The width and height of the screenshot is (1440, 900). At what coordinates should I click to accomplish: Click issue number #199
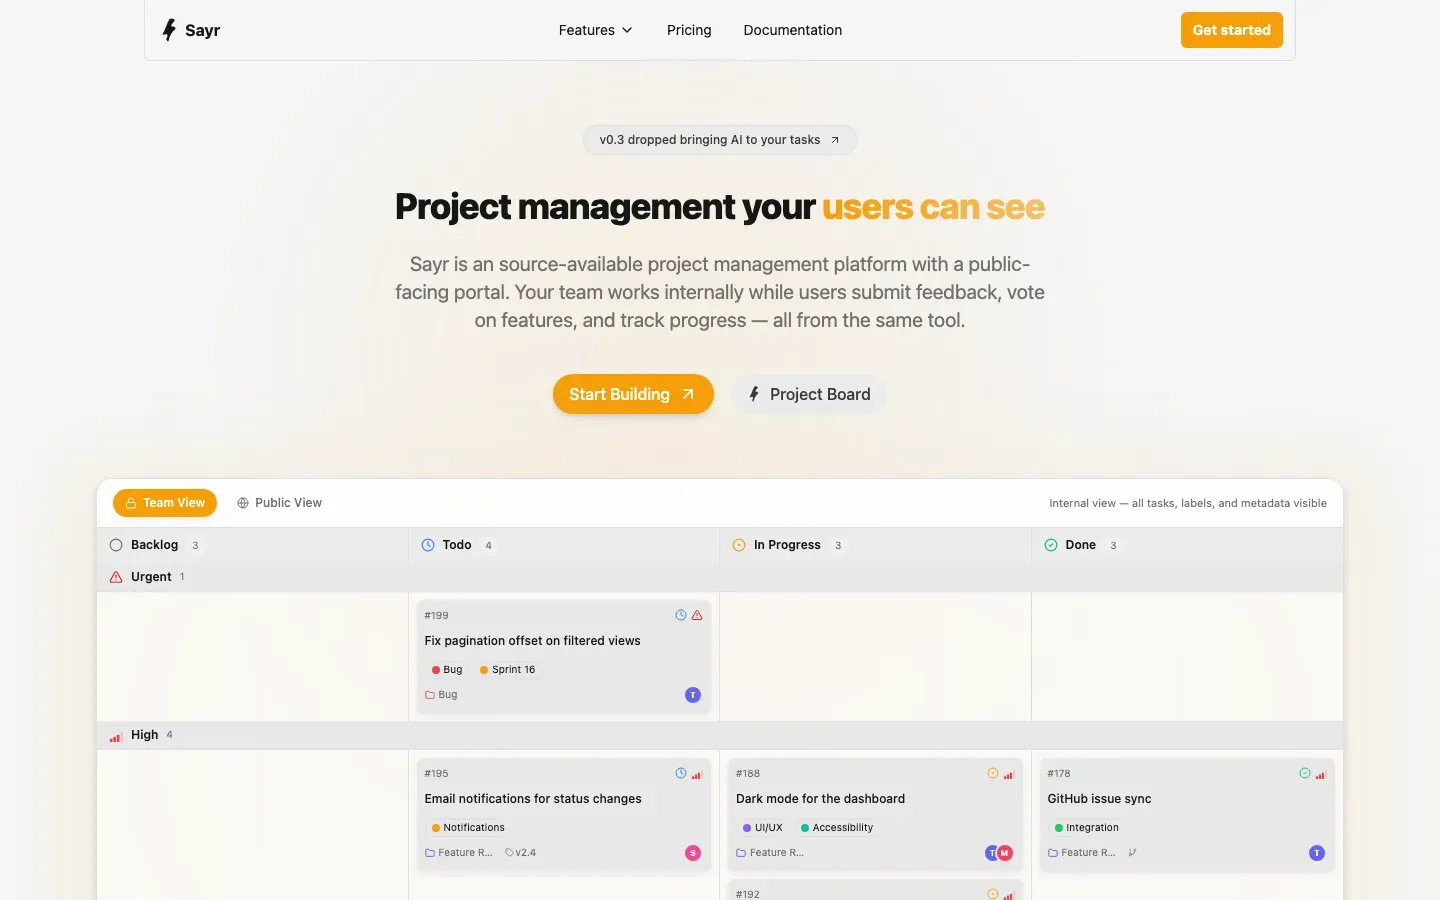[436, 616]
